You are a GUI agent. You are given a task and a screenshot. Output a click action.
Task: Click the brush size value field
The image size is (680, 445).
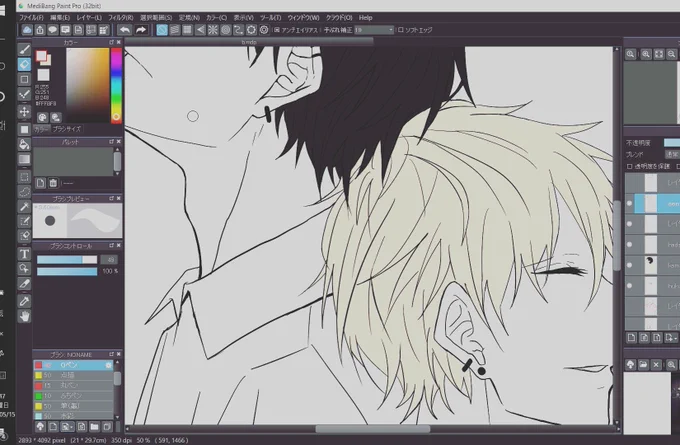point(110,259)
